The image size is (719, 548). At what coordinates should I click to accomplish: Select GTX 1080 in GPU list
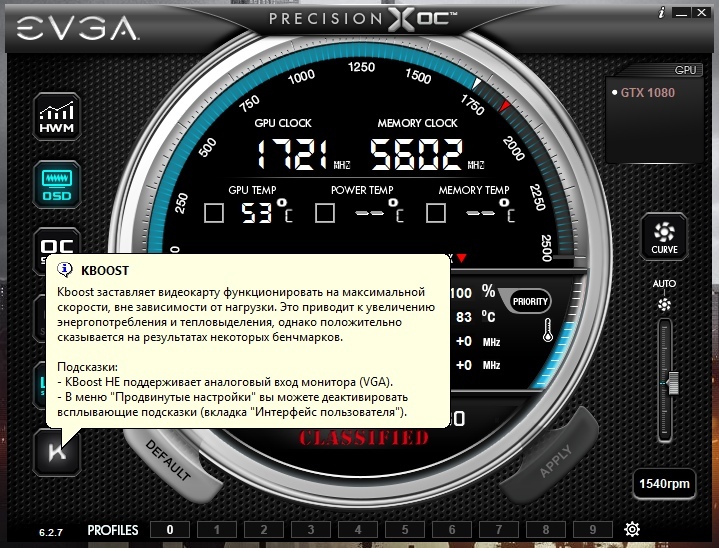pyautogui.click(x=647, y=93)
